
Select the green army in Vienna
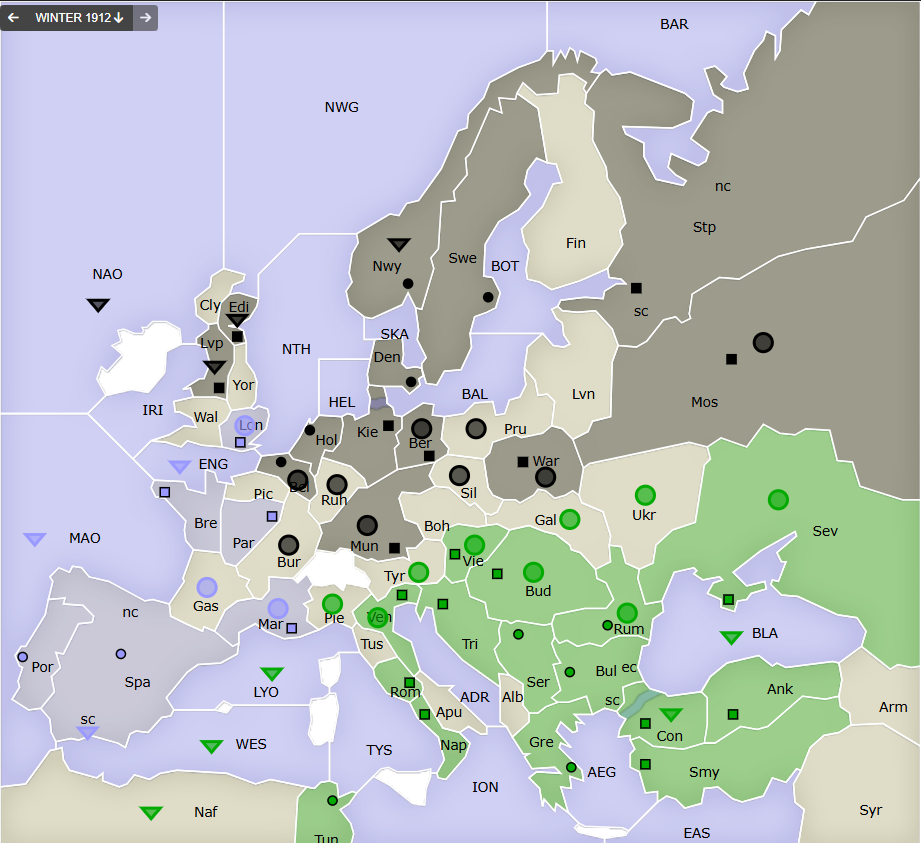474,545
